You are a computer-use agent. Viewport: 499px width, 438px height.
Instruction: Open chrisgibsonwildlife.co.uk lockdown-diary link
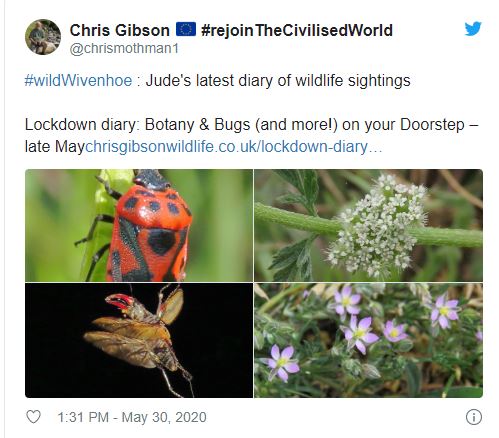tap(233, 147)
